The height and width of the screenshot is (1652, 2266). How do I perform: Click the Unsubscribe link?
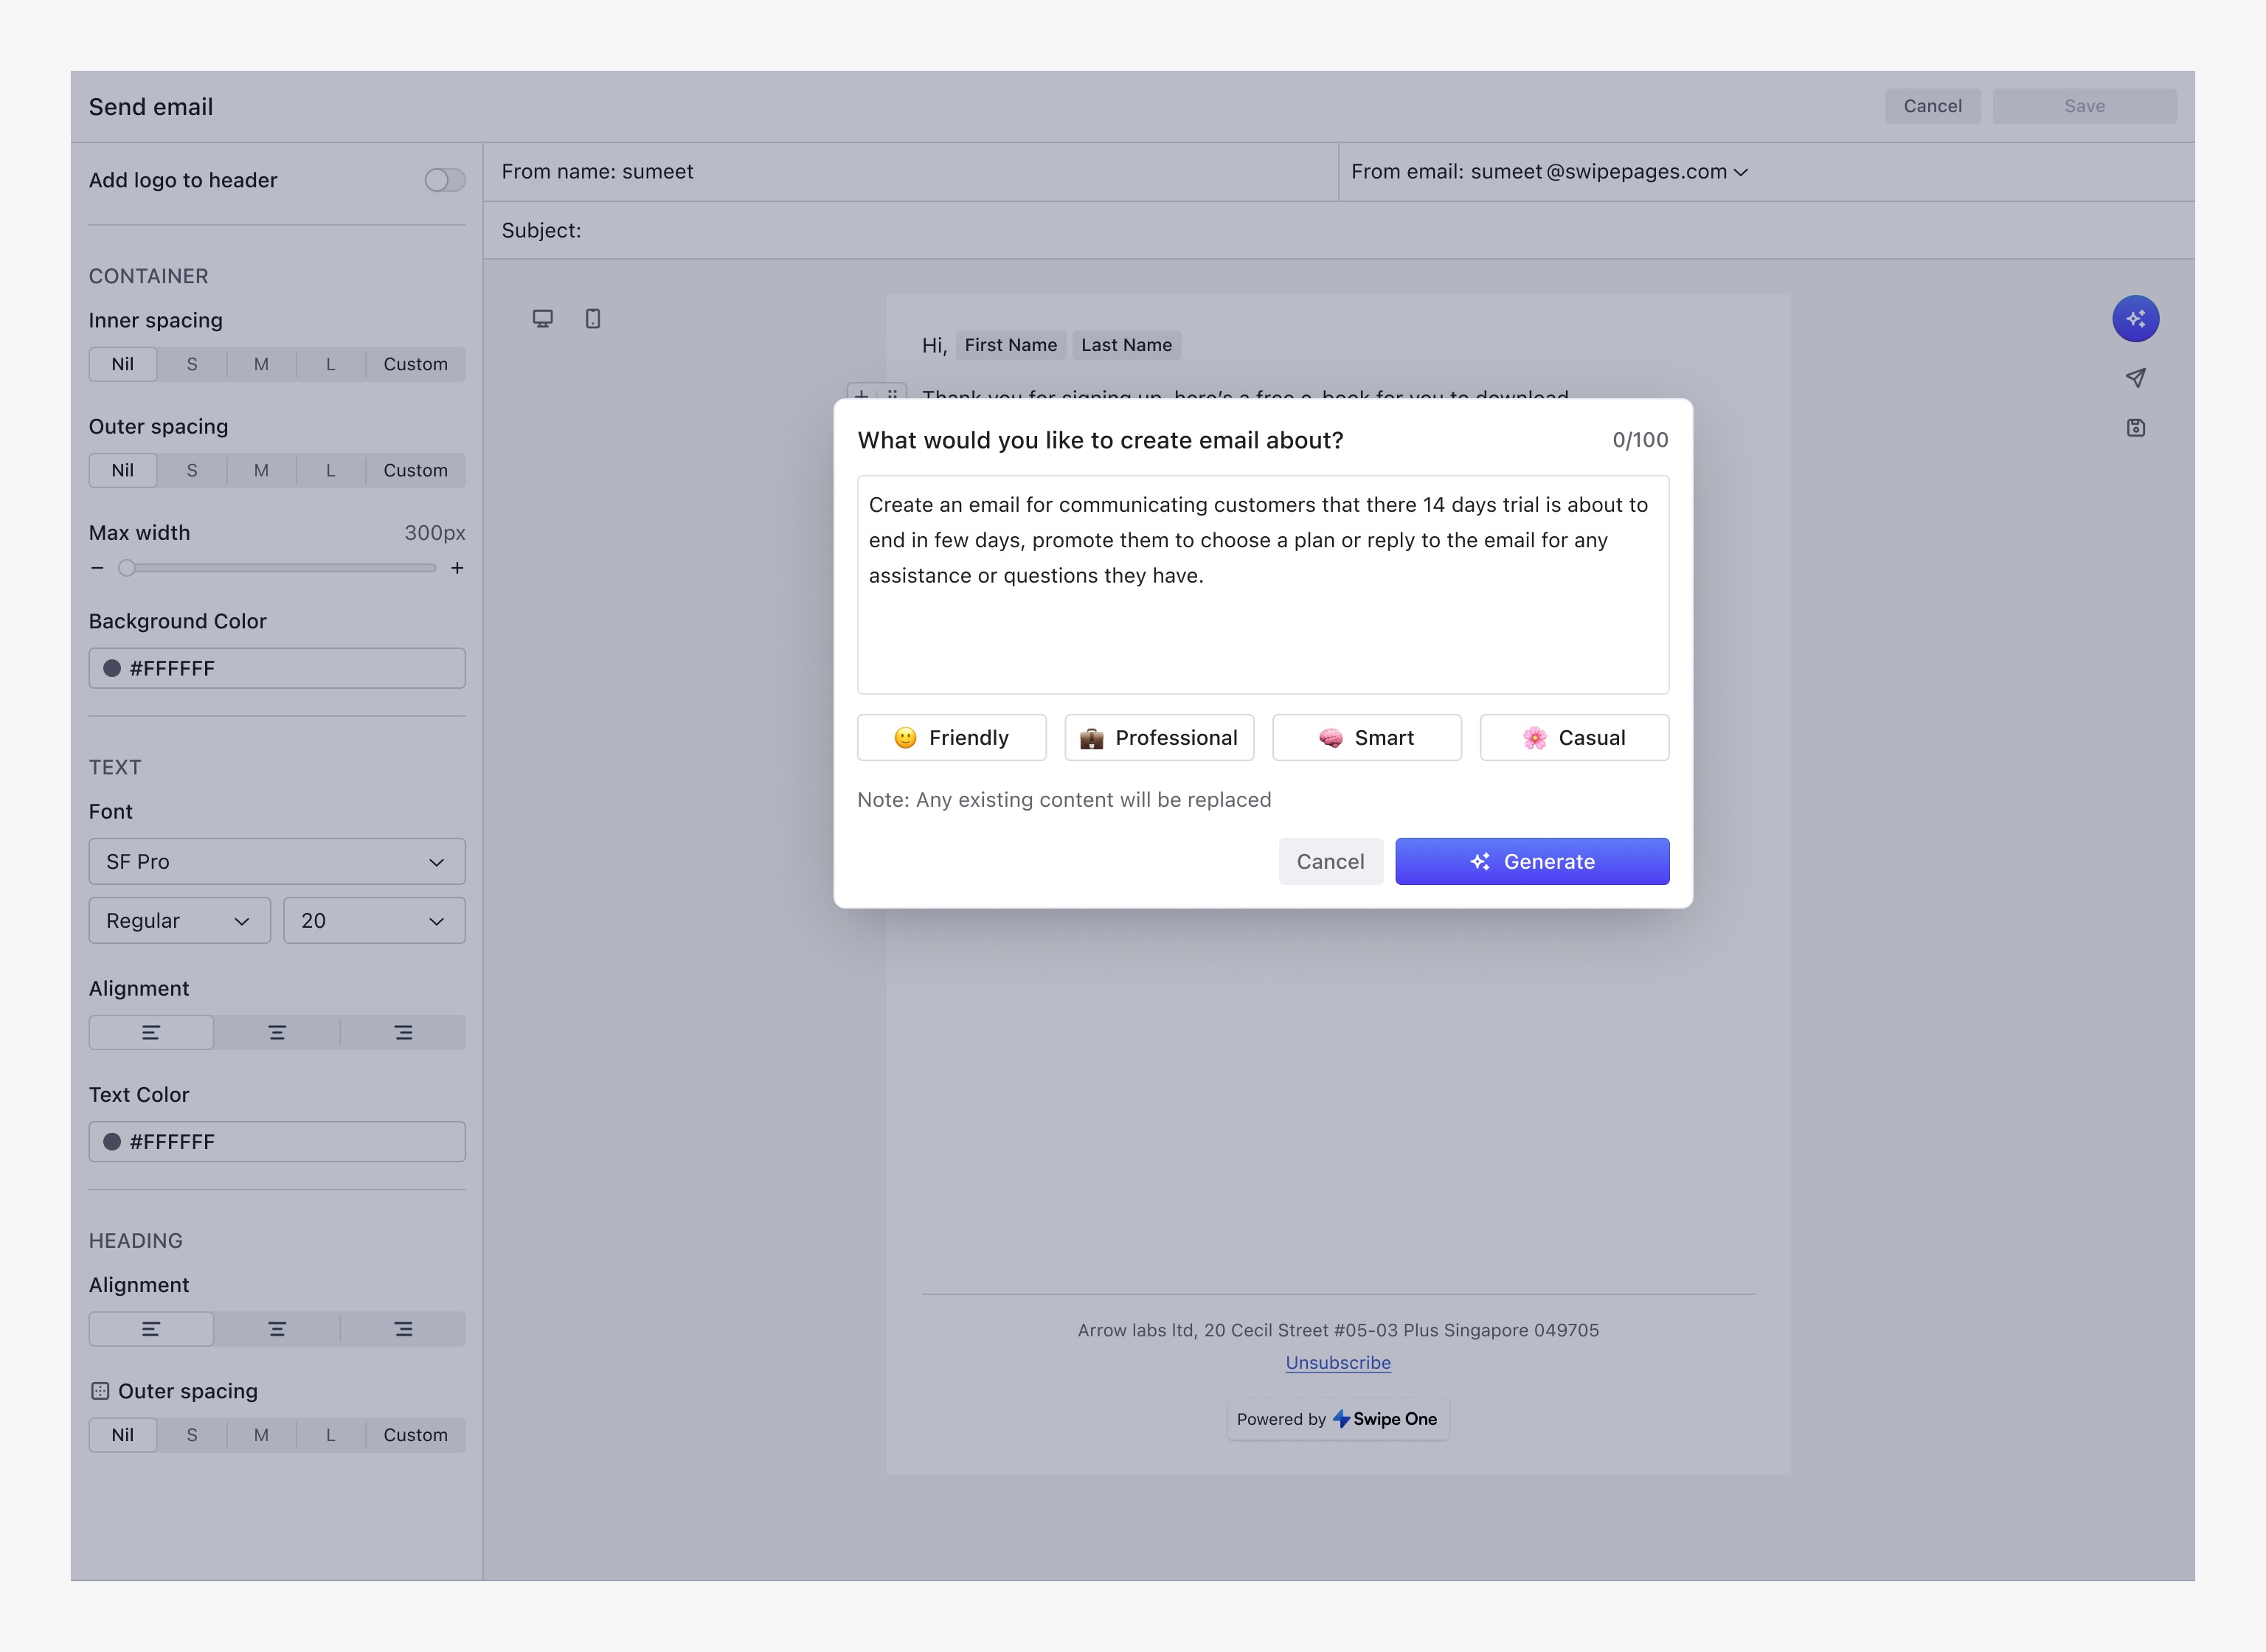[x=1338, y=1362]
